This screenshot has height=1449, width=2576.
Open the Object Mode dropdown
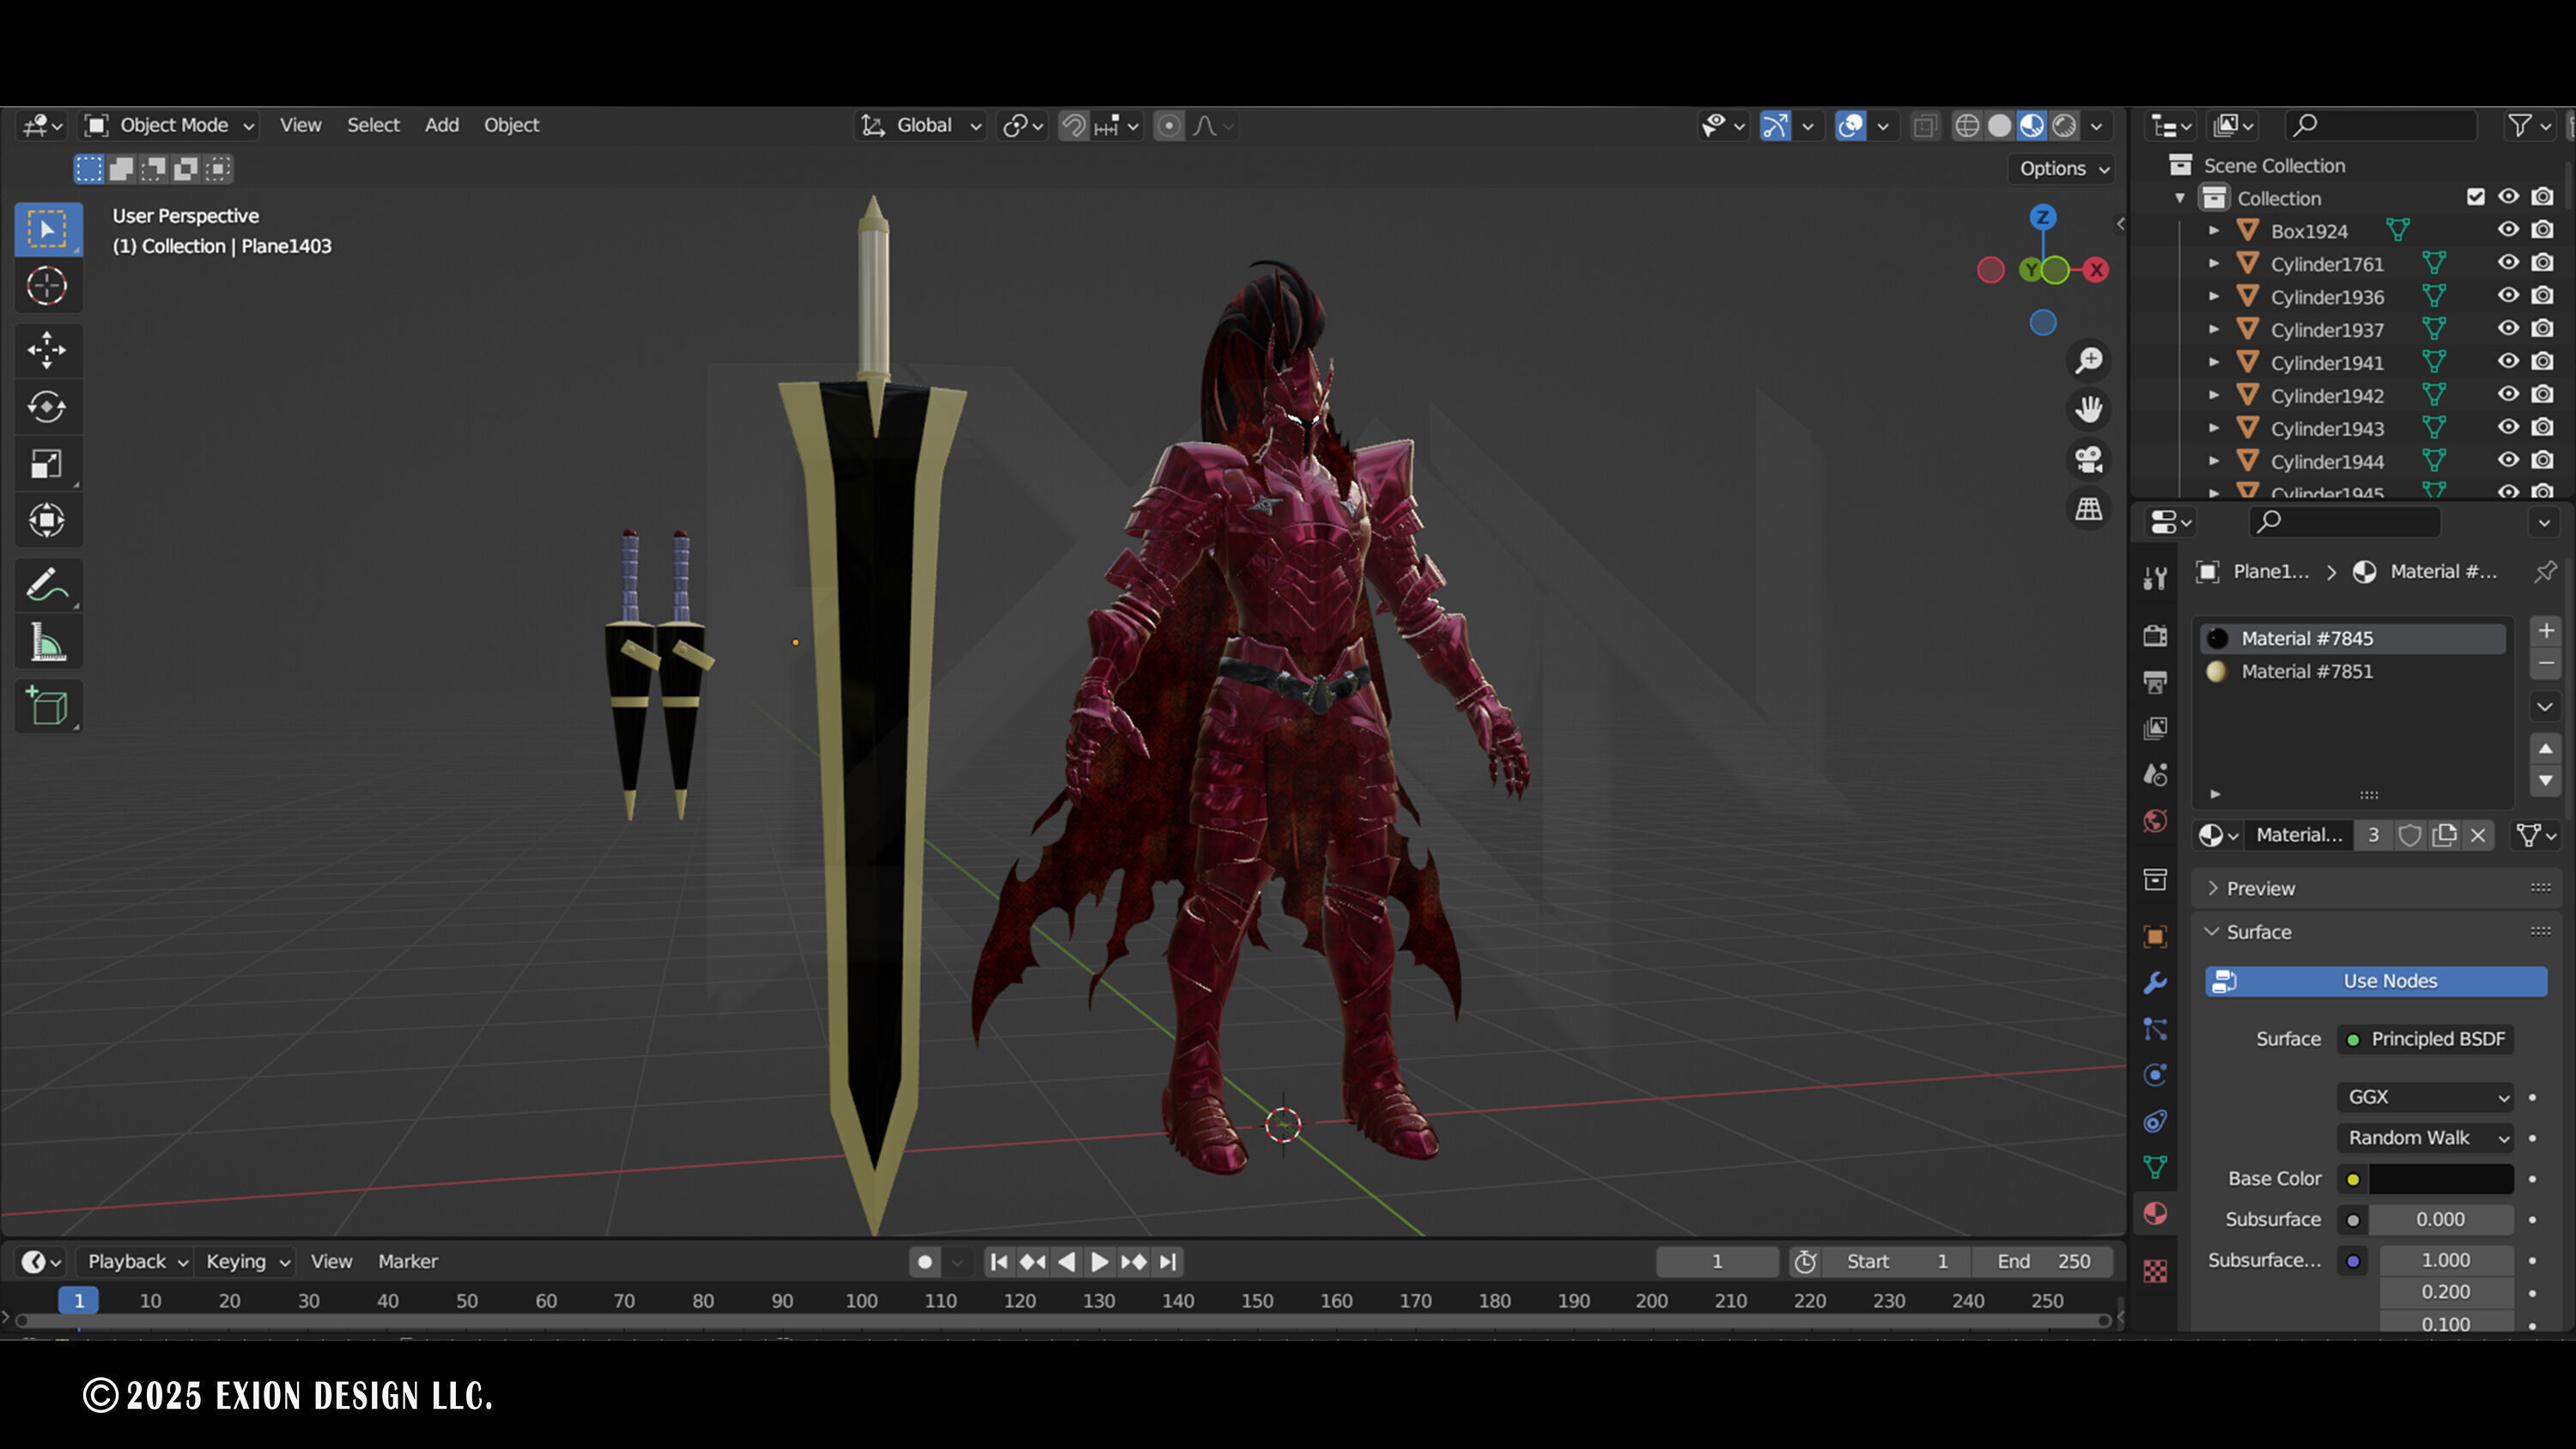click(x=169, y=125)
